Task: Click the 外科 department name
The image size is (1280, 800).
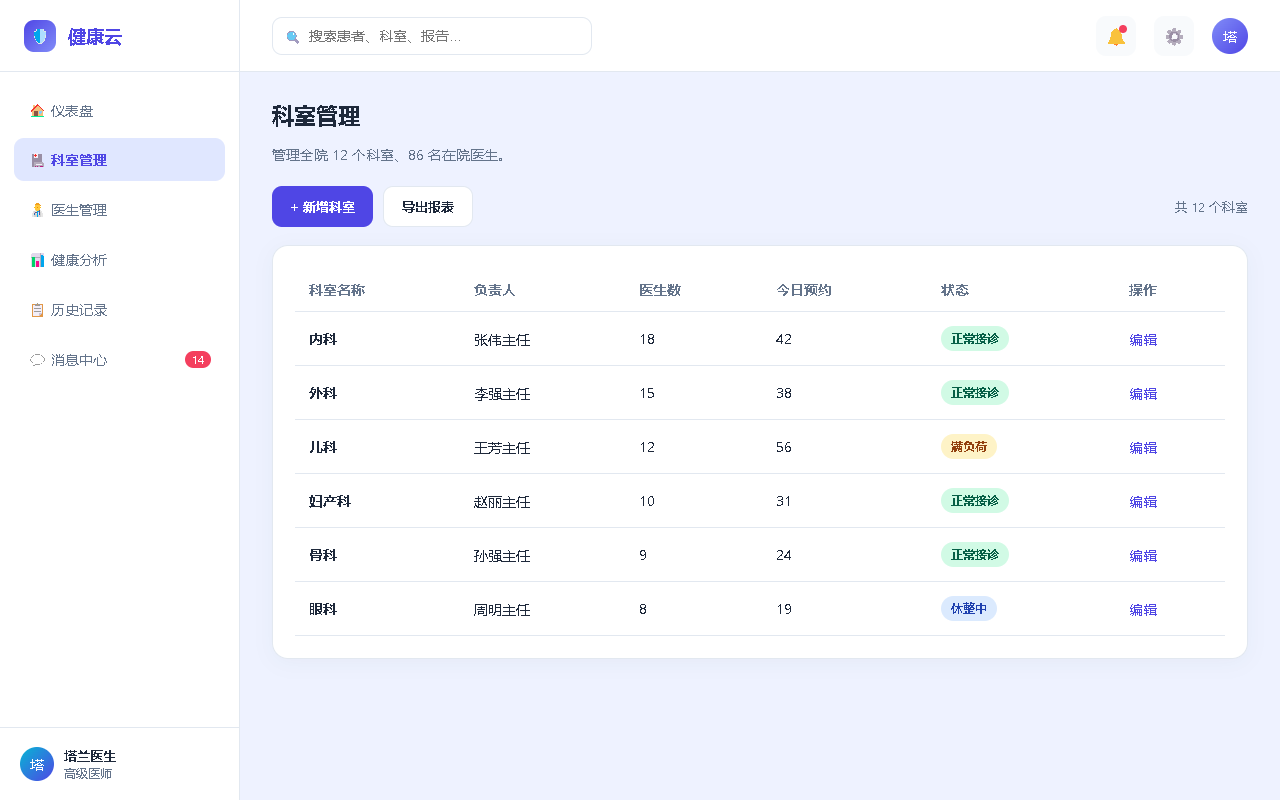Action: pos(323,394)
